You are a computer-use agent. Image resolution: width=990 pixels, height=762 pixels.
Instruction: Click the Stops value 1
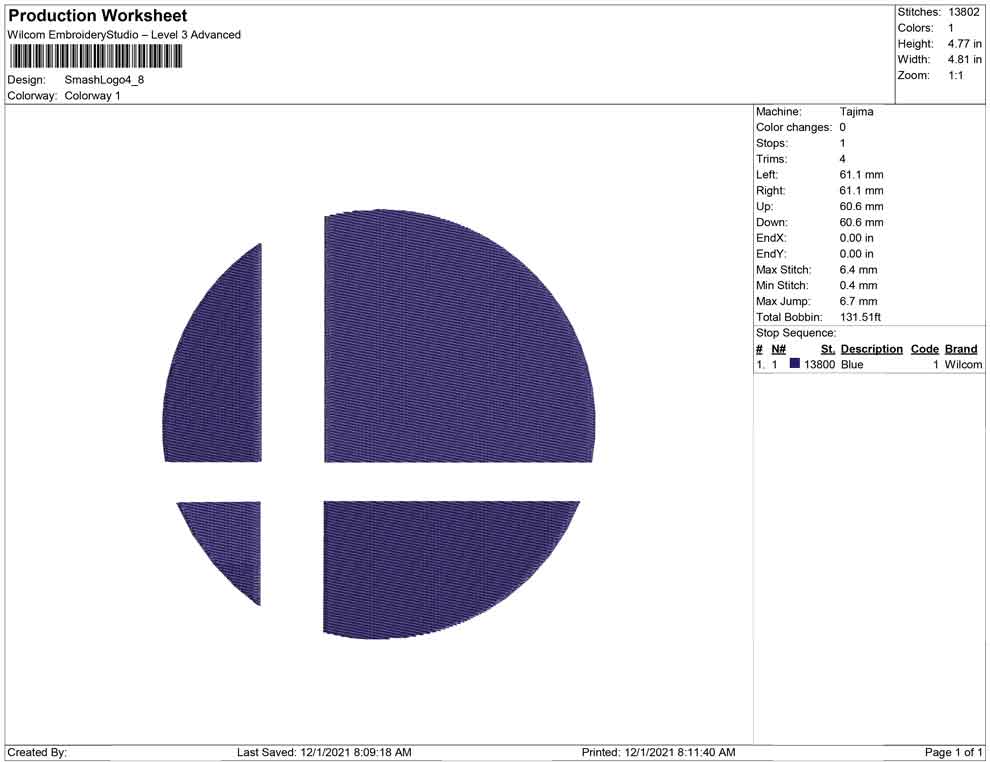(x=842, y=143)
